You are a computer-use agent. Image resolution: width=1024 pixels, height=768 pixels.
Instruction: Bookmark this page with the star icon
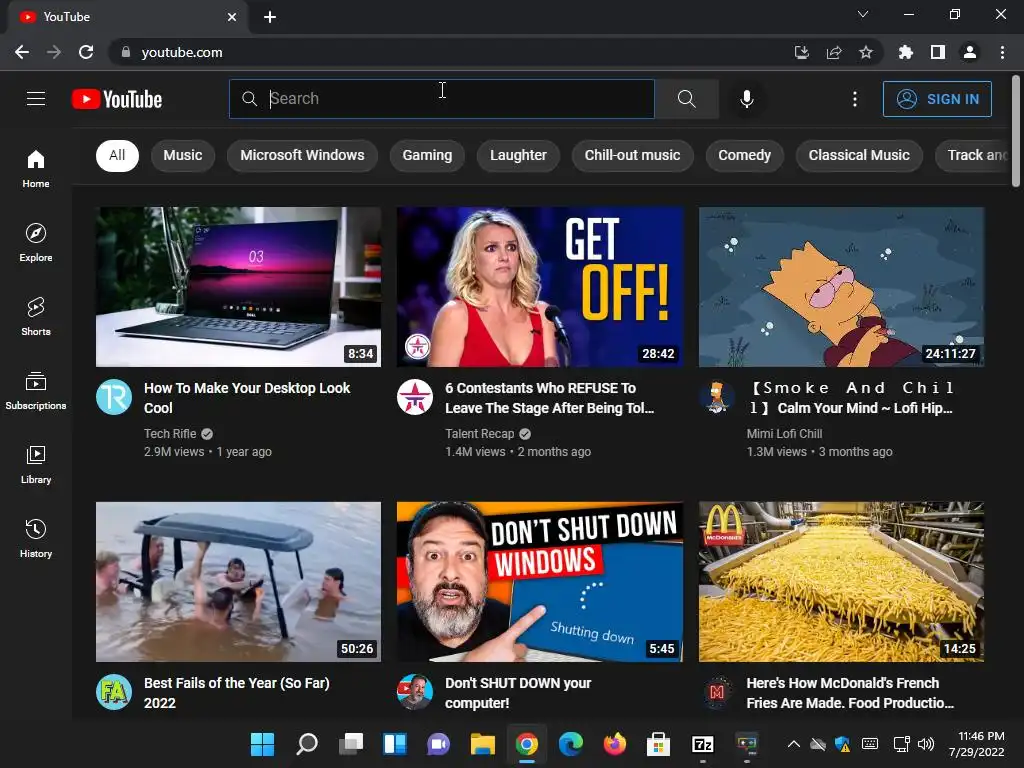(866, 52)
